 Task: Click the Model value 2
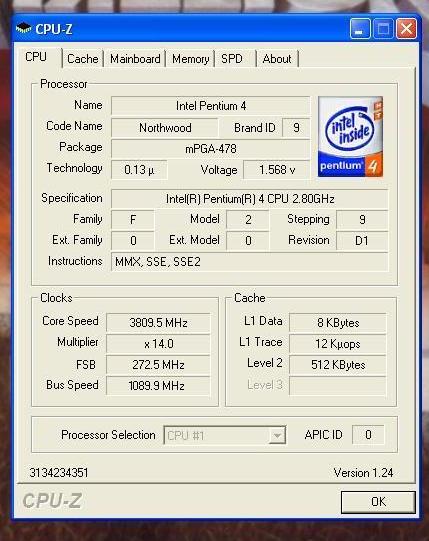[248, 220]
